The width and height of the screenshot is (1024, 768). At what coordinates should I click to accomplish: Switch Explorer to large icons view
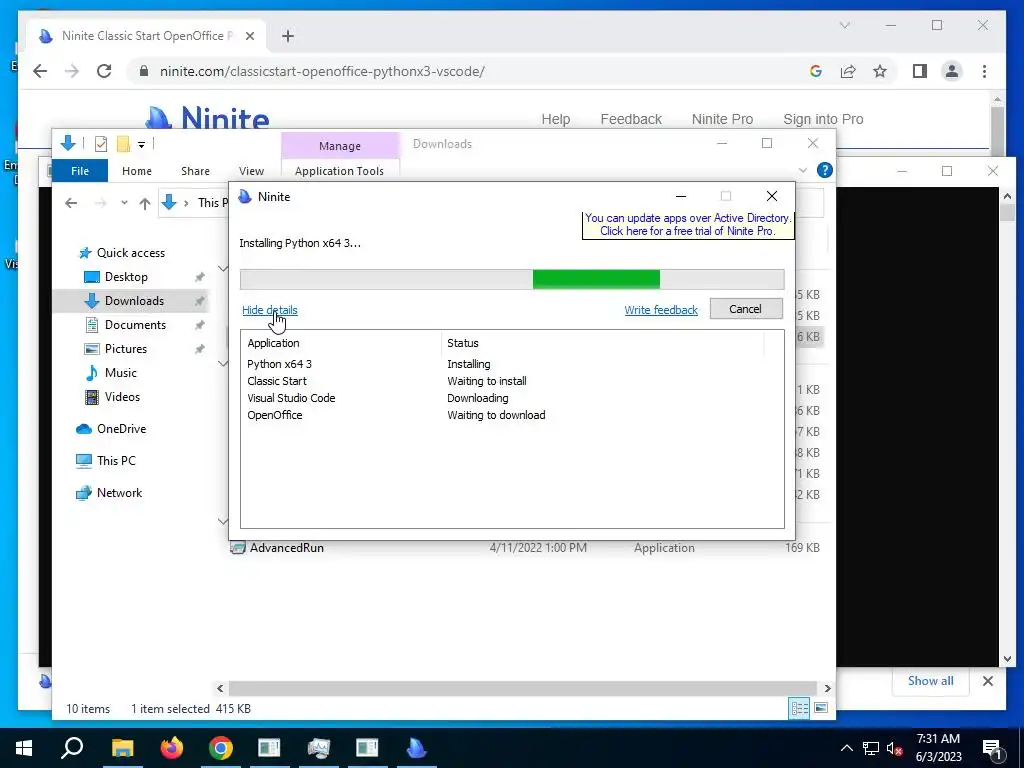(x=821, y=708)
